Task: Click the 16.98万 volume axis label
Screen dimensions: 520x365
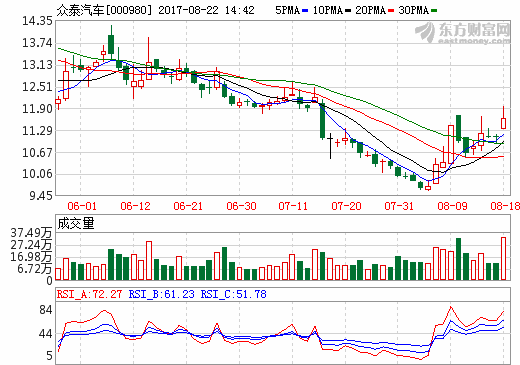Action: pyautogui.click(x=31, y=257)
